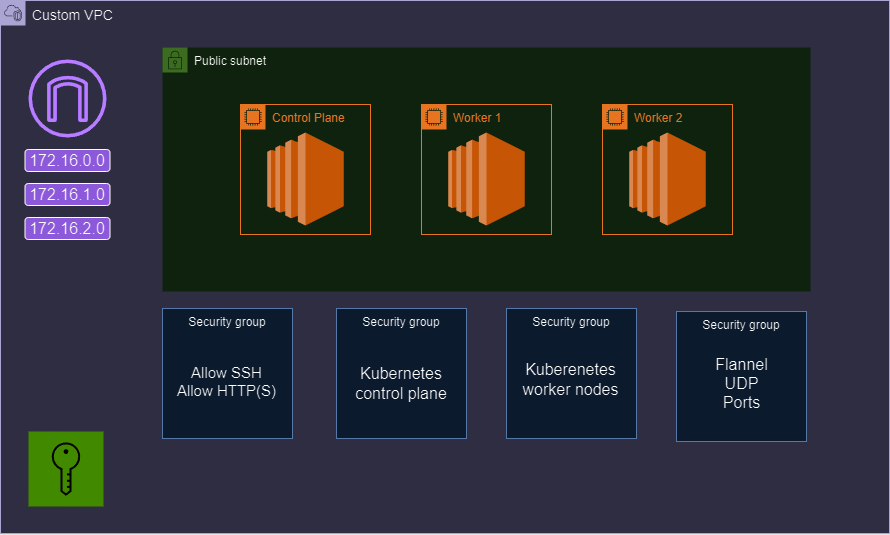
Task: Select Security group heading above Allow SSH
Action: 227,322
